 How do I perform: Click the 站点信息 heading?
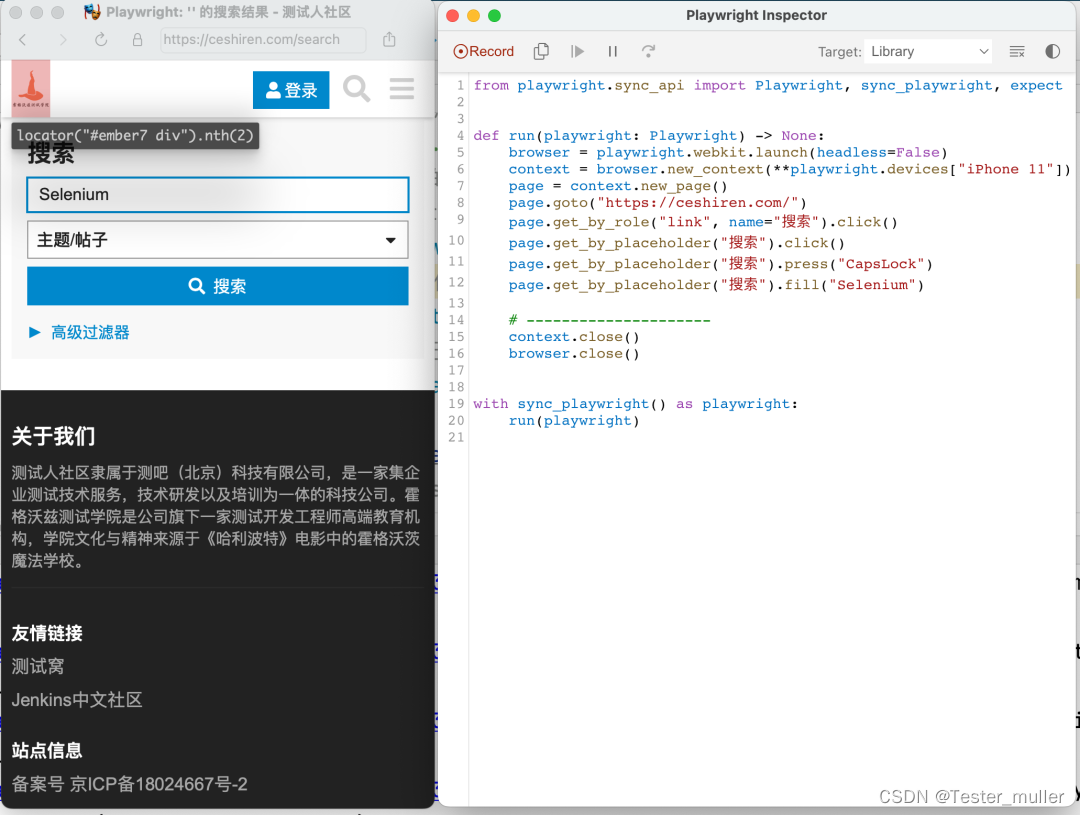[x=47, y=750]
